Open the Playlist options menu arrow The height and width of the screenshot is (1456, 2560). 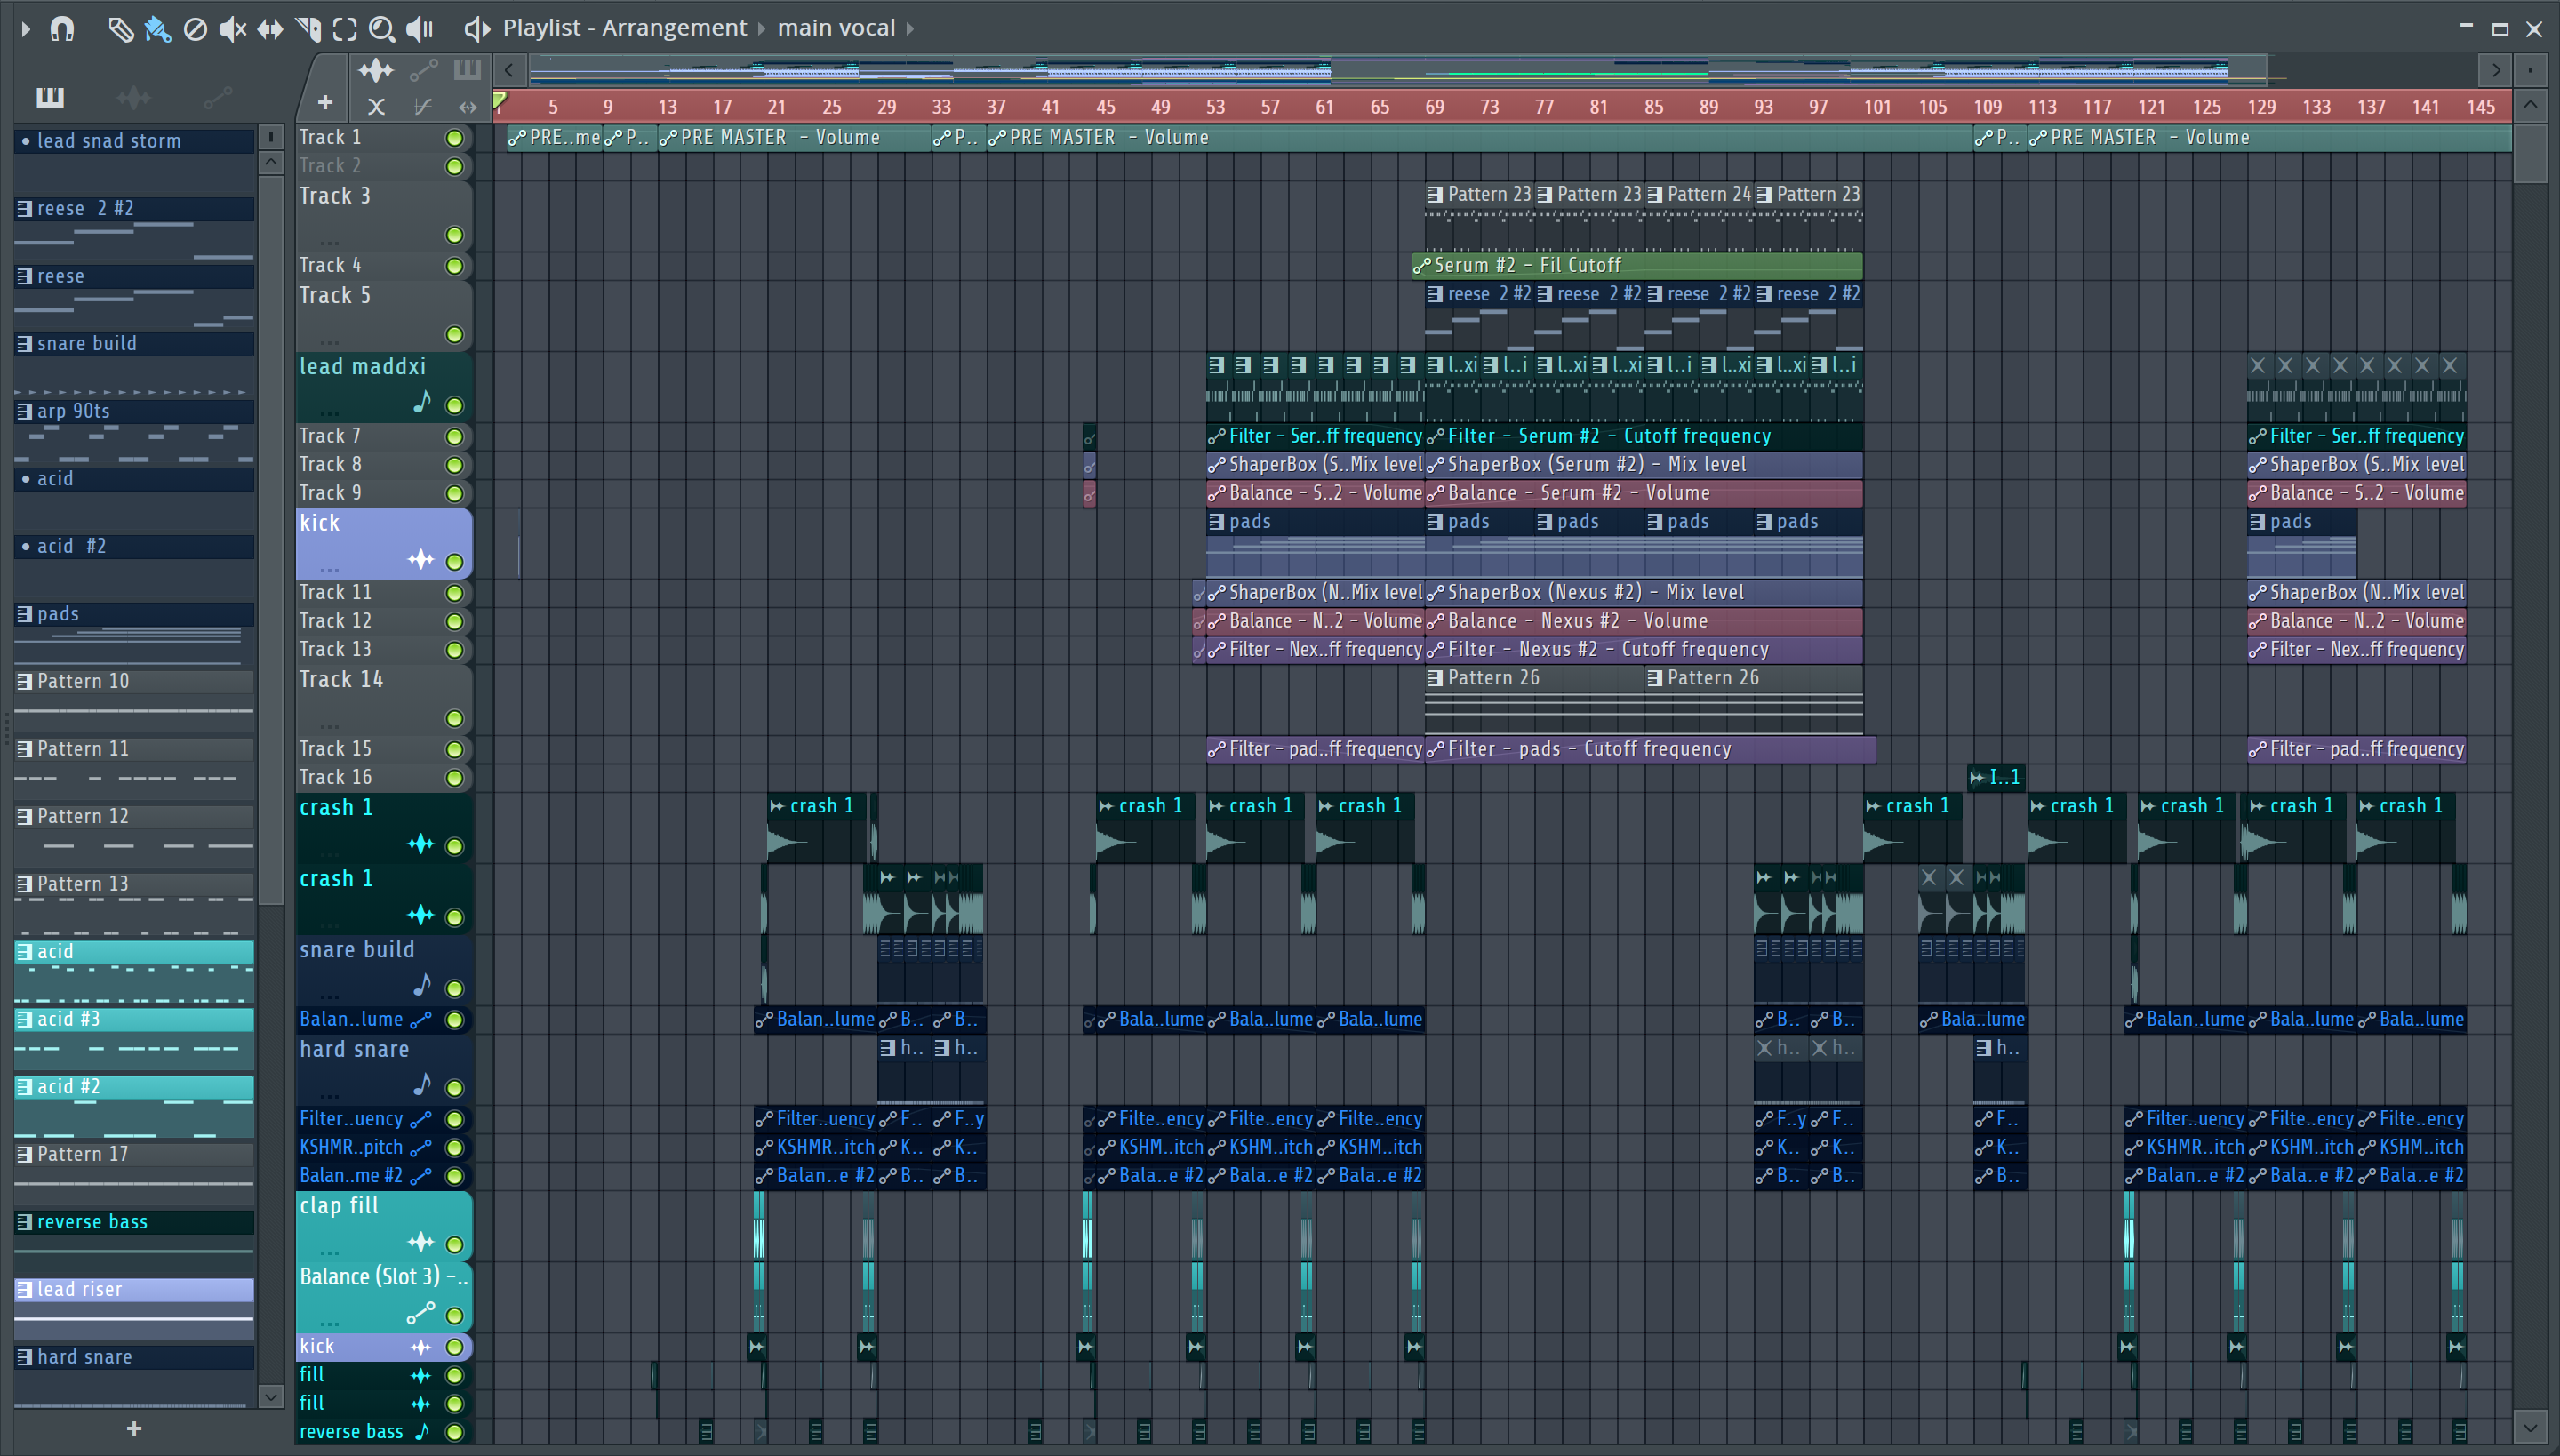(25, 29)
